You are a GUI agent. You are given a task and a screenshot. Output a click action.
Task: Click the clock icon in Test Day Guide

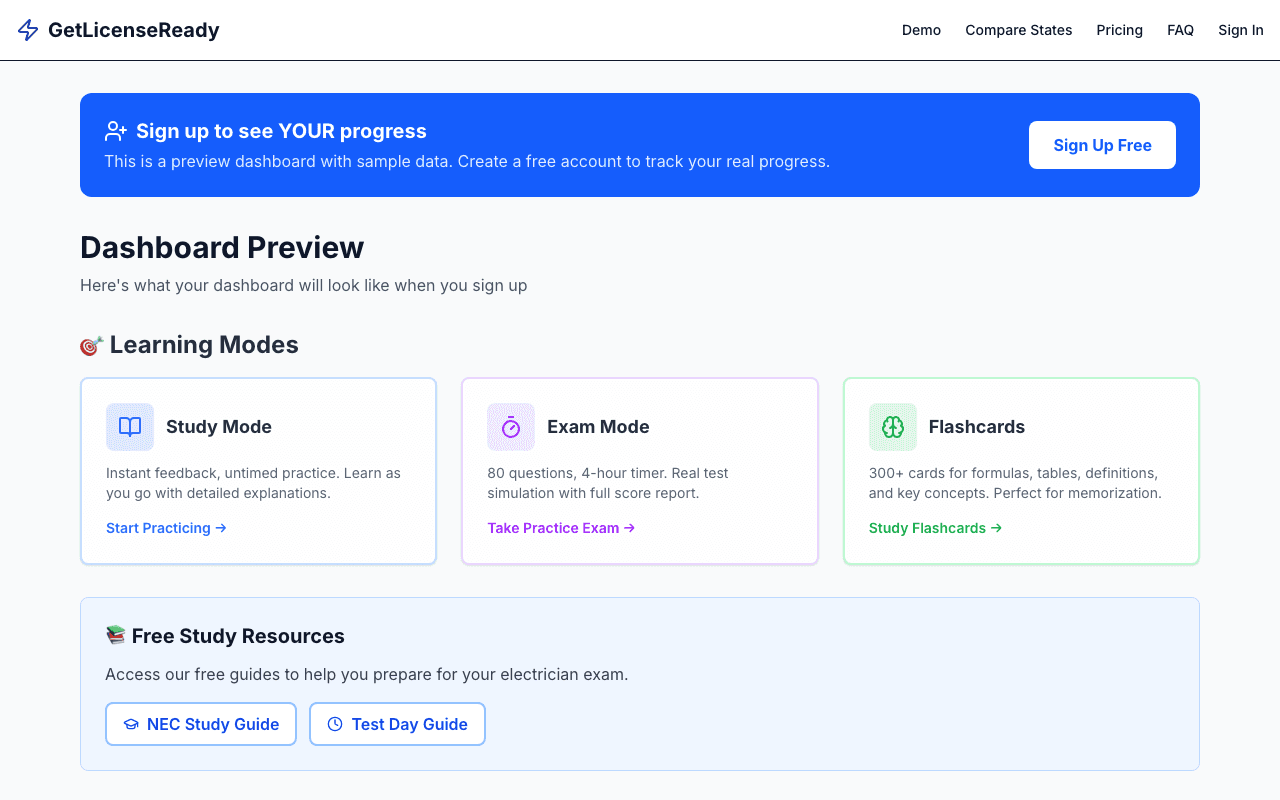(x=335, y=723)
